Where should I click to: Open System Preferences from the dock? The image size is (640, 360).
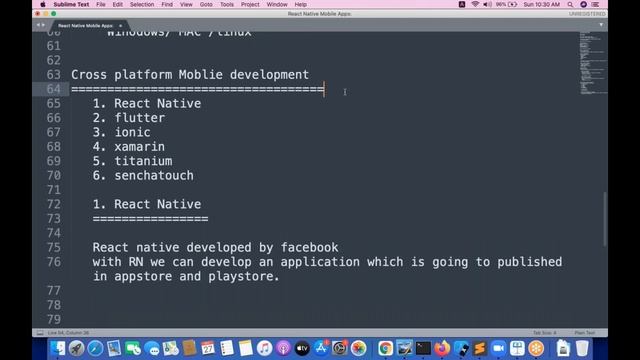point(340,348)
